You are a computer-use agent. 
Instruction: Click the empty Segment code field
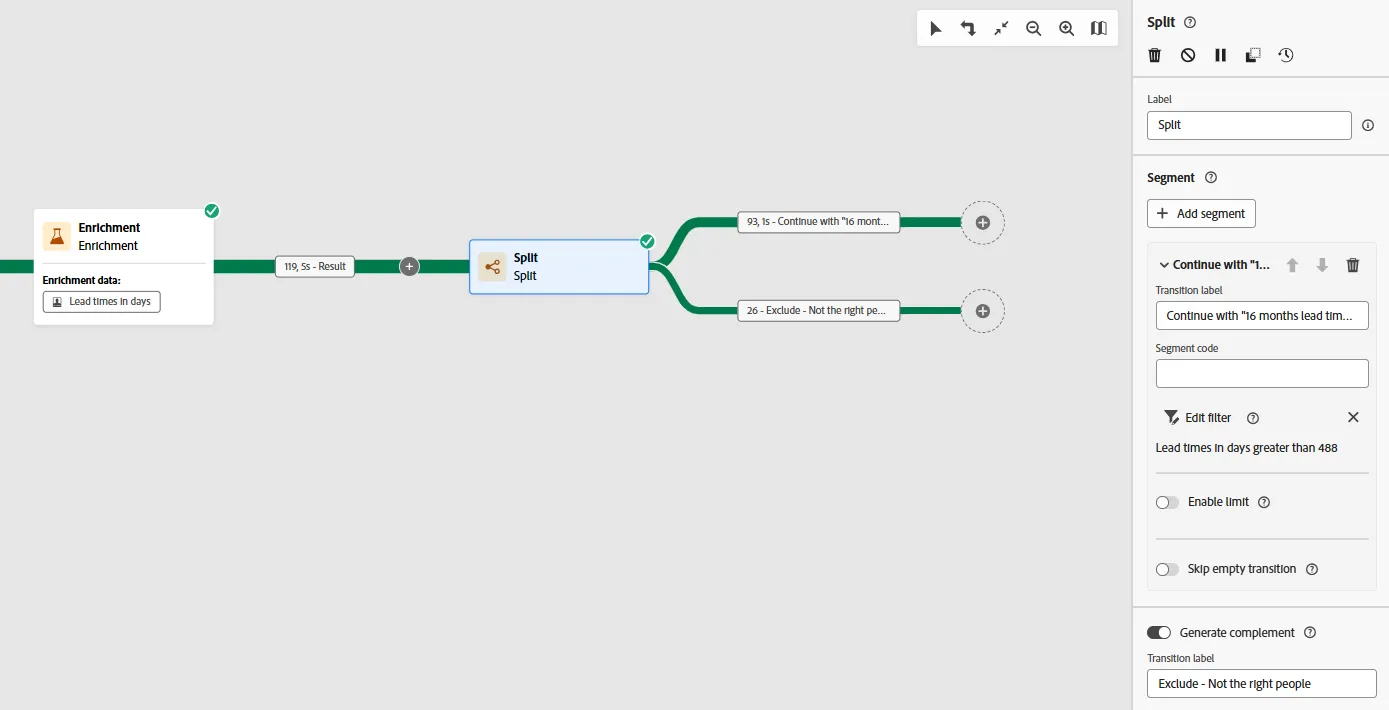click(1262, 373)
